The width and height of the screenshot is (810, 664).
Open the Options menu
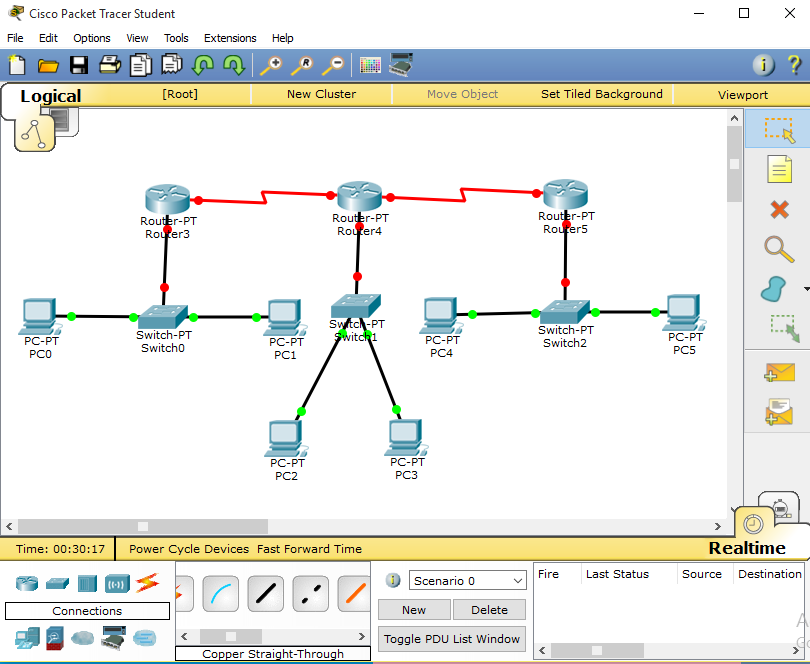click(91, 38)
